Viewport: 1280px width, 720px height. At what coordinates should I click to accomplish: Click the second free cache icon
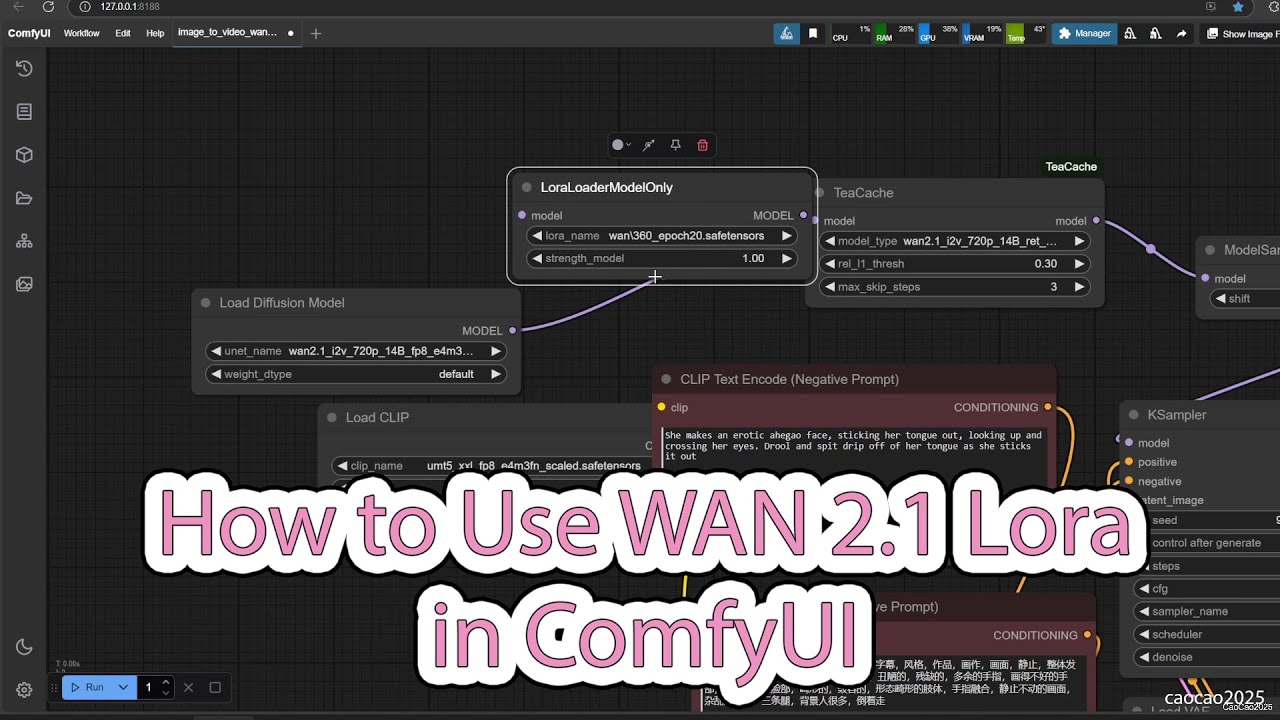1155,33
